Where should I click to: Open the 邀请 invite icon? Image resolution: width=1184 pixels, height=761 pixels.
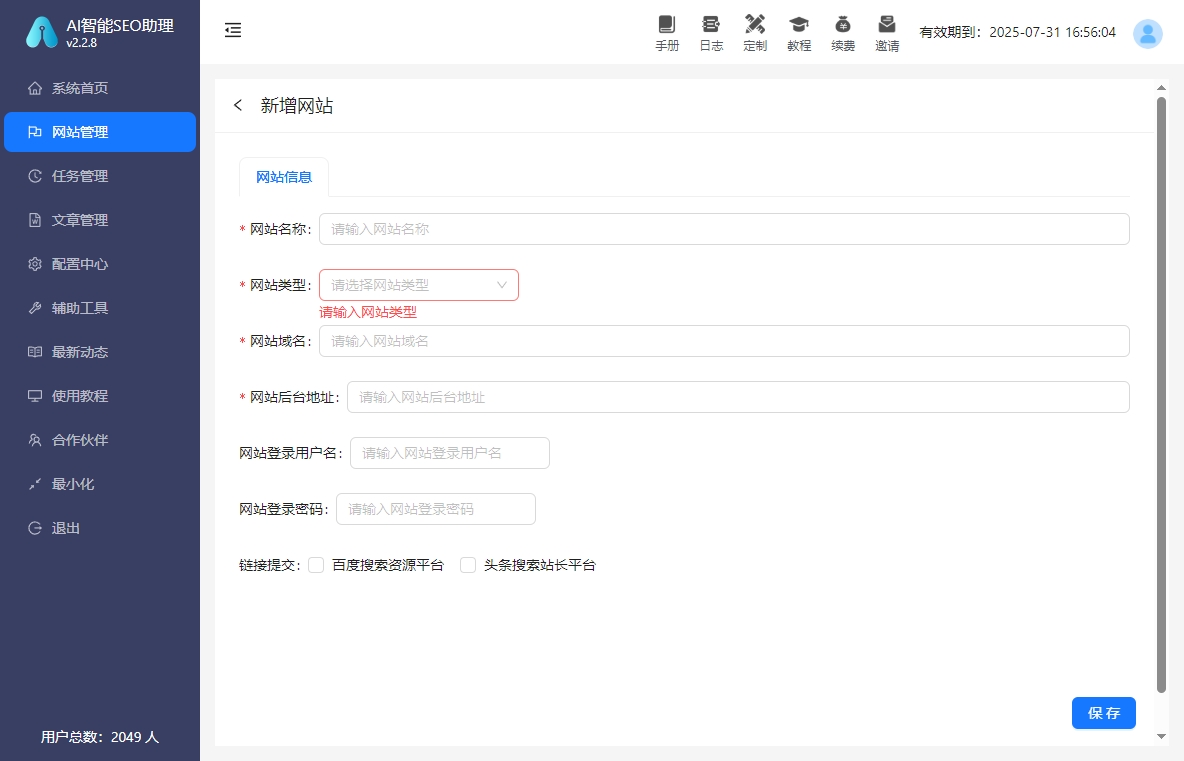(x=887, y=31)
